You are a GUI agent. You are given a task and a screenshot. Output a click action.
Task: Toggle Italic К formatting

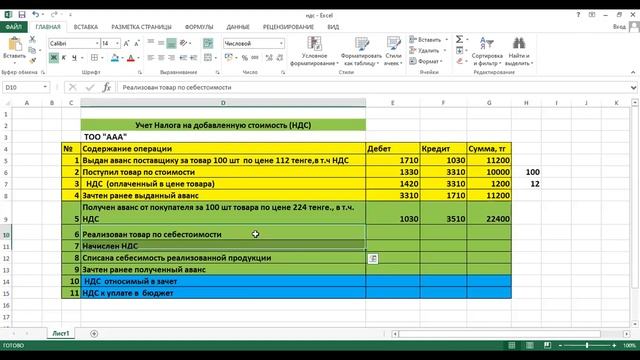pyautogui.click(x=64, y=58)
